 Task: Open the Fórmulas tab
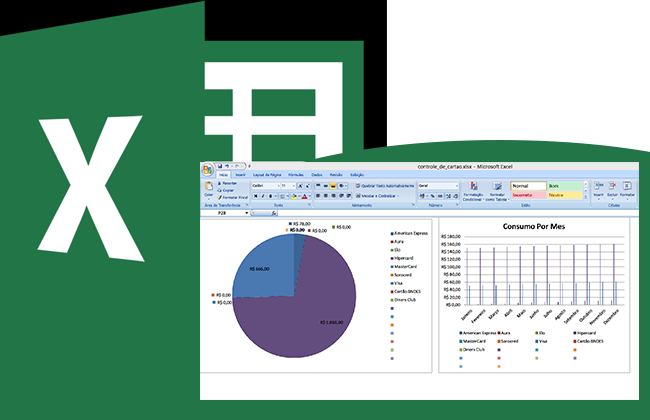[296, 175]
